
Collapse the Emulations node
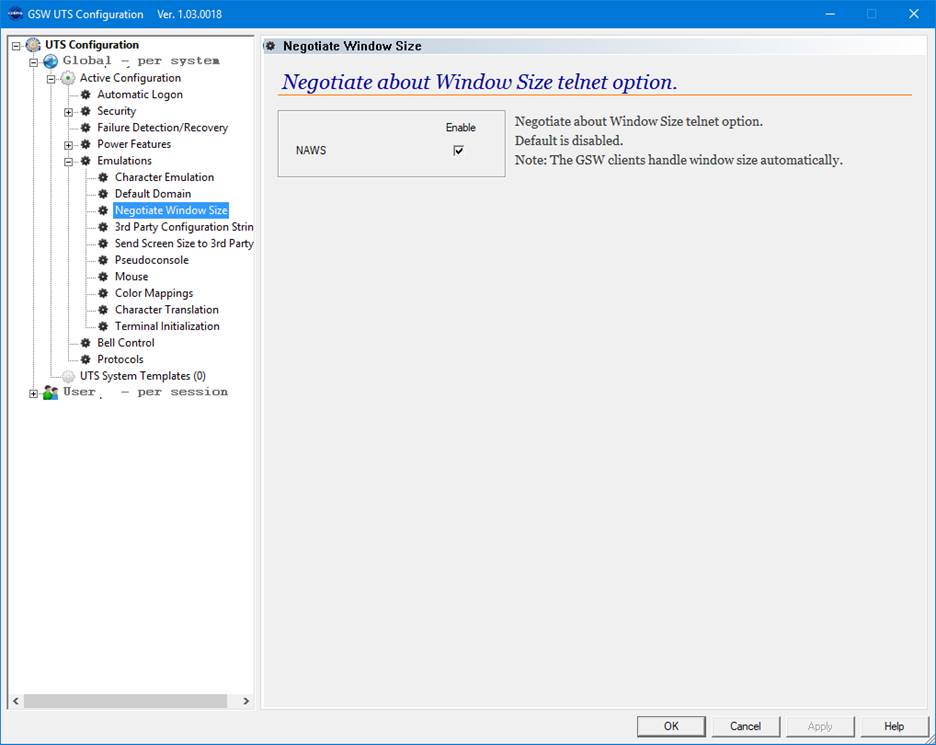[x=69, y=162]
